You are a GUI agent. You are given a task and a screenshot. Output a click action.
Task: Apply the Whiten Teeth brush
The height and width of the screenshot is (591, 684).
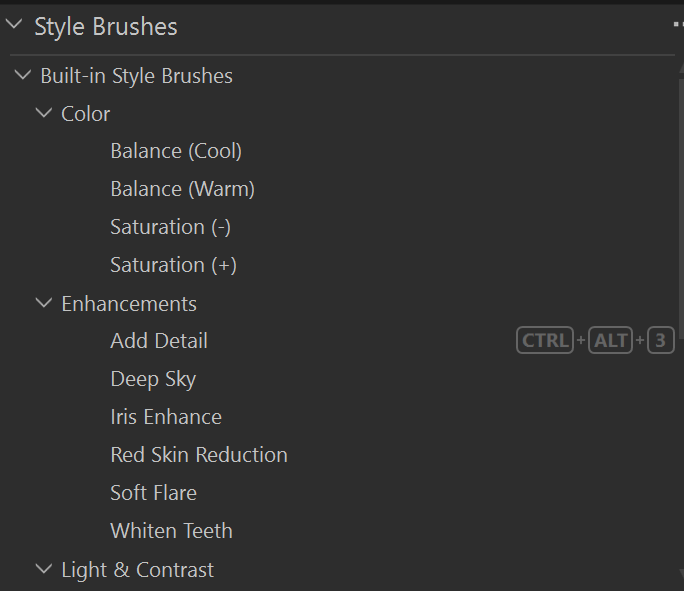click(x=171, y=531)
